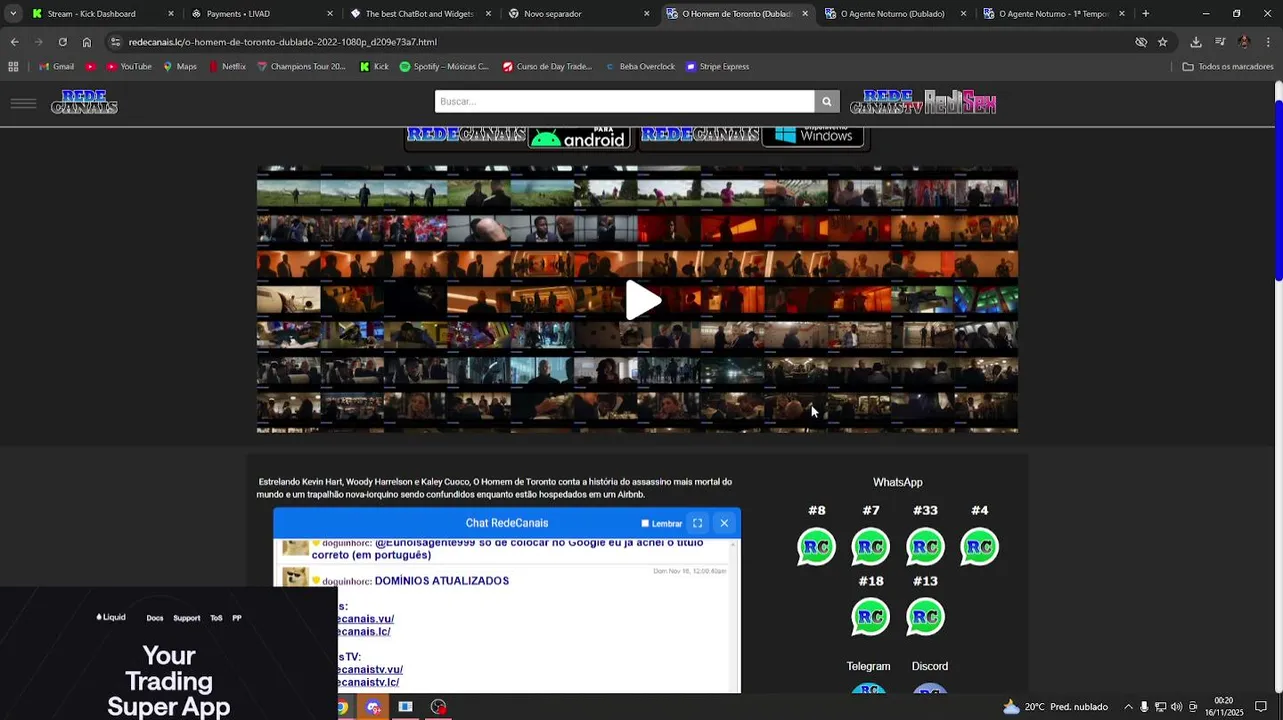Open the volume control in system tray
This screenshot has width=1283, height=720.
click(x=1176, y=707)
